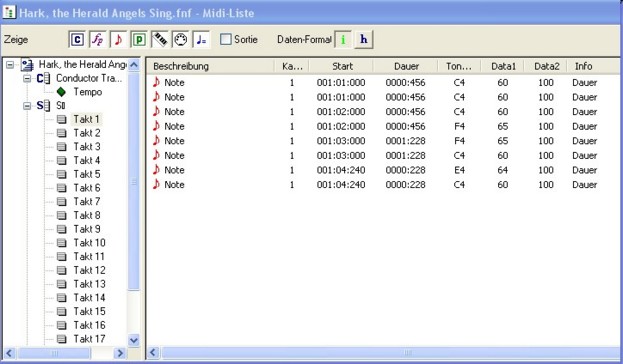
Task: Collapse the S track node
Action: (x=27, y=106)
